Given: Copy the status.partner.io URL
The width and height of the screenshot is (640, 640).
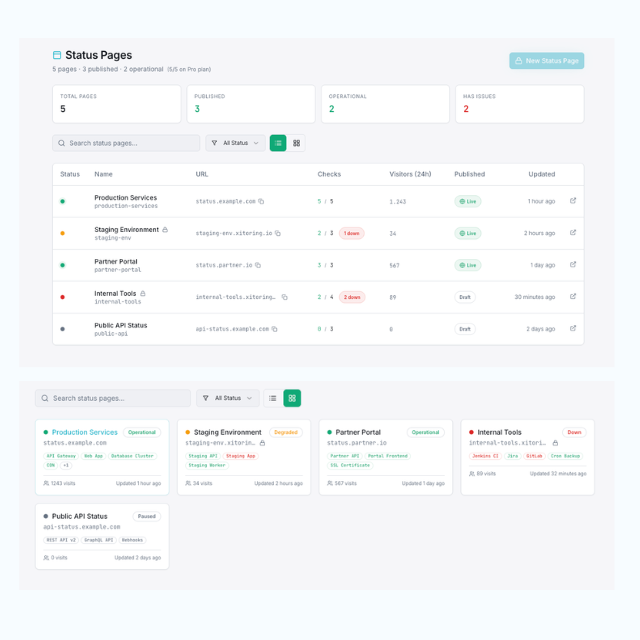Looking at the screenshot, I should coord(258,265).
